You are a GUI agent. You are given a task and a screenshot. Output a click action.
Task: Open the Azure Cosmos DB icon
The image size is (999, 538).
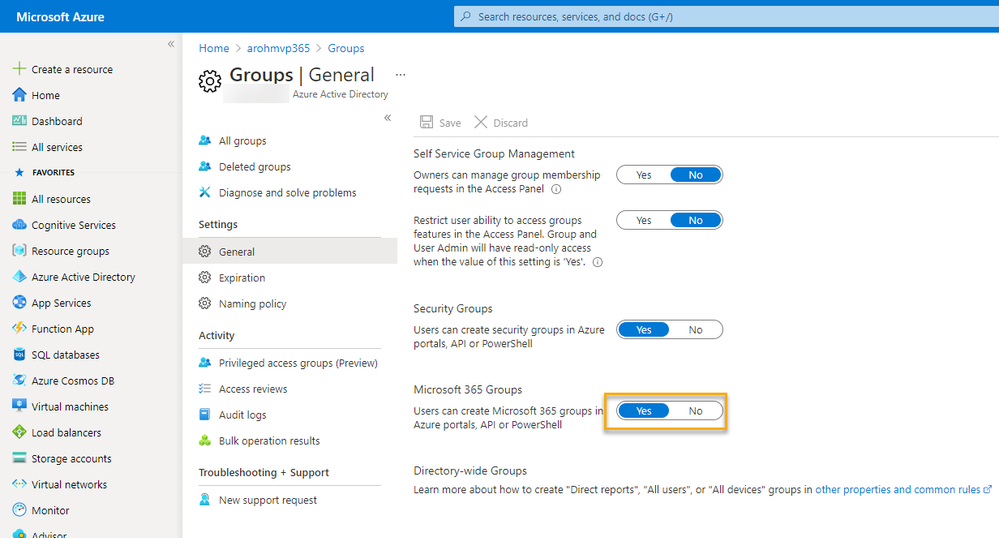[19, 381]
